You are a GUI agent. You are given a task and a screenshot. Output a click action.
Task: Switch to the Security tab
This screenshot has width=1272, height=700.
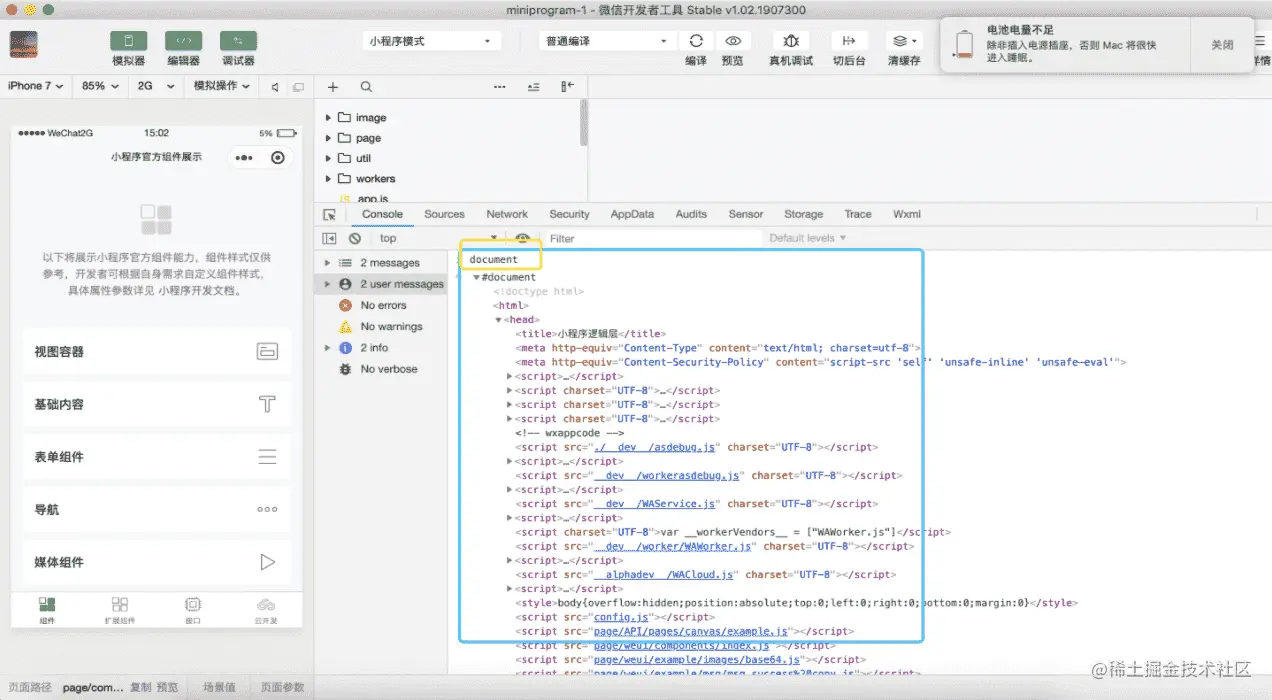point(569,214)
